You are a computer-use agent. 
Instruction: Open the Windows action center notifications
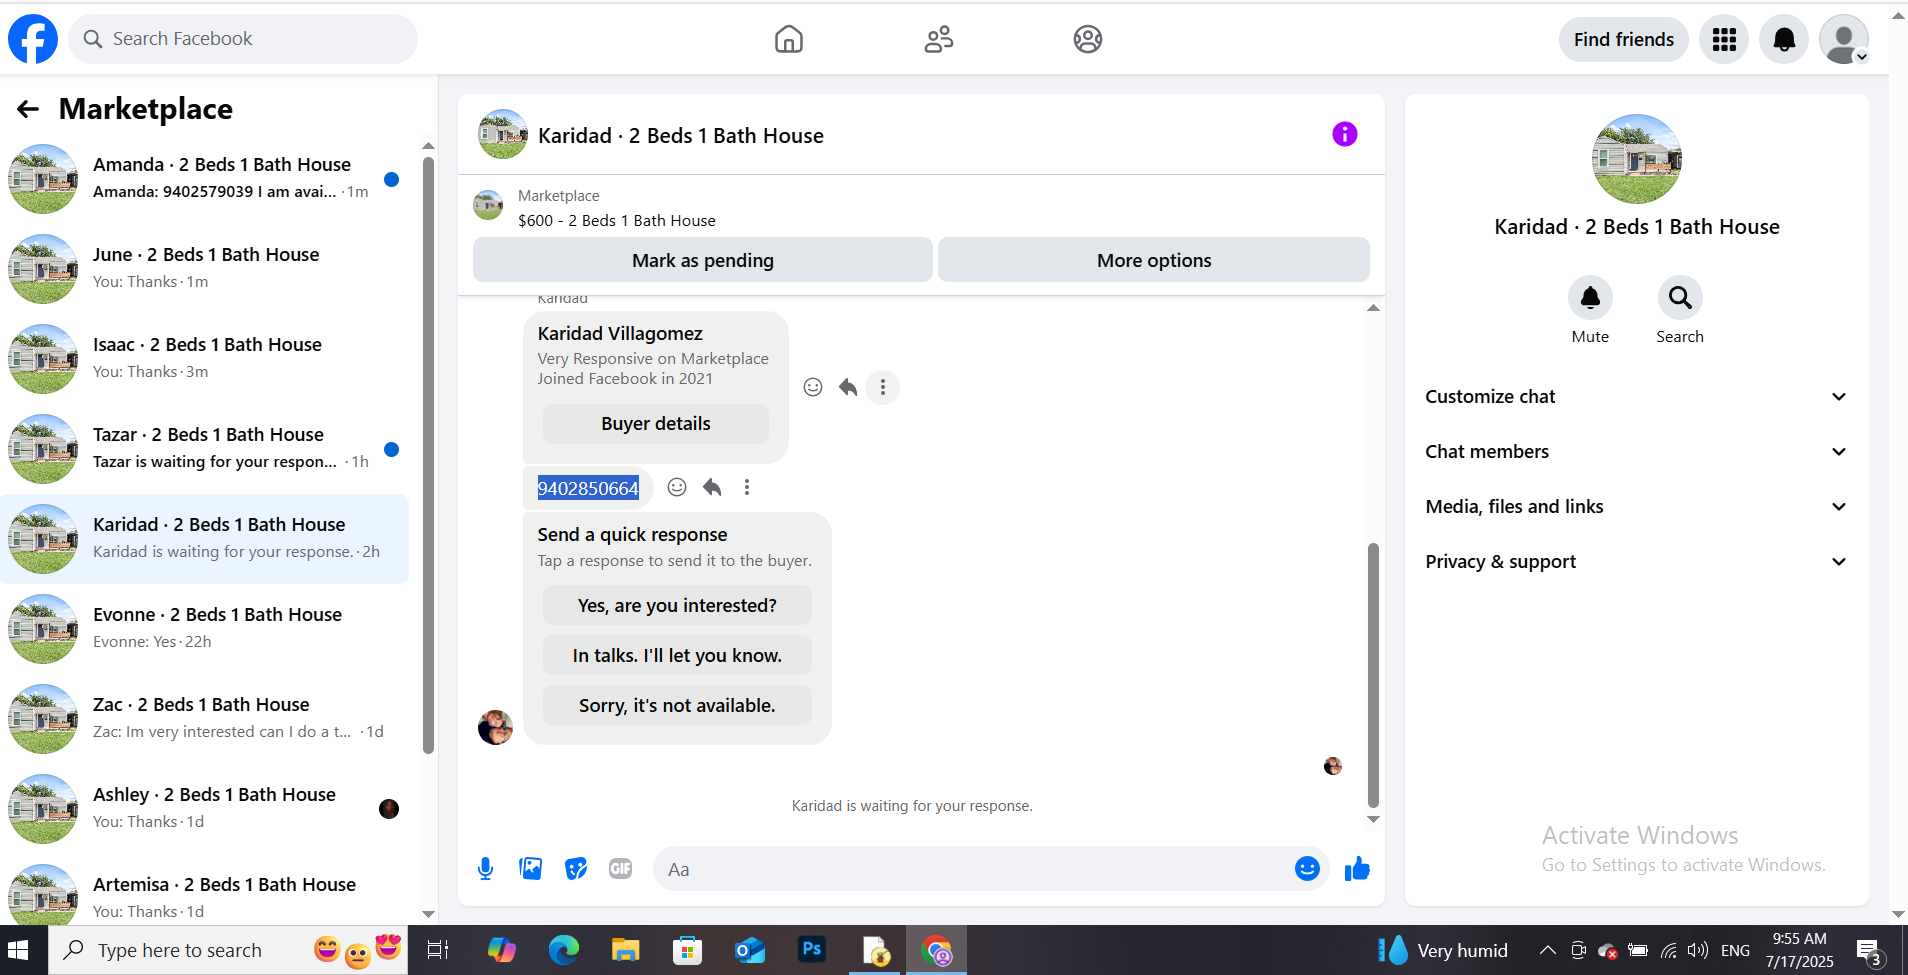tap(1868, 950)
